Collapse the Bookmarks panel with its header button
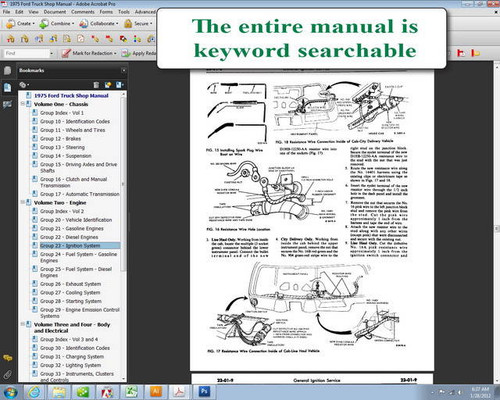The height and width of the screenshot is (400, 500). (124, 70)
